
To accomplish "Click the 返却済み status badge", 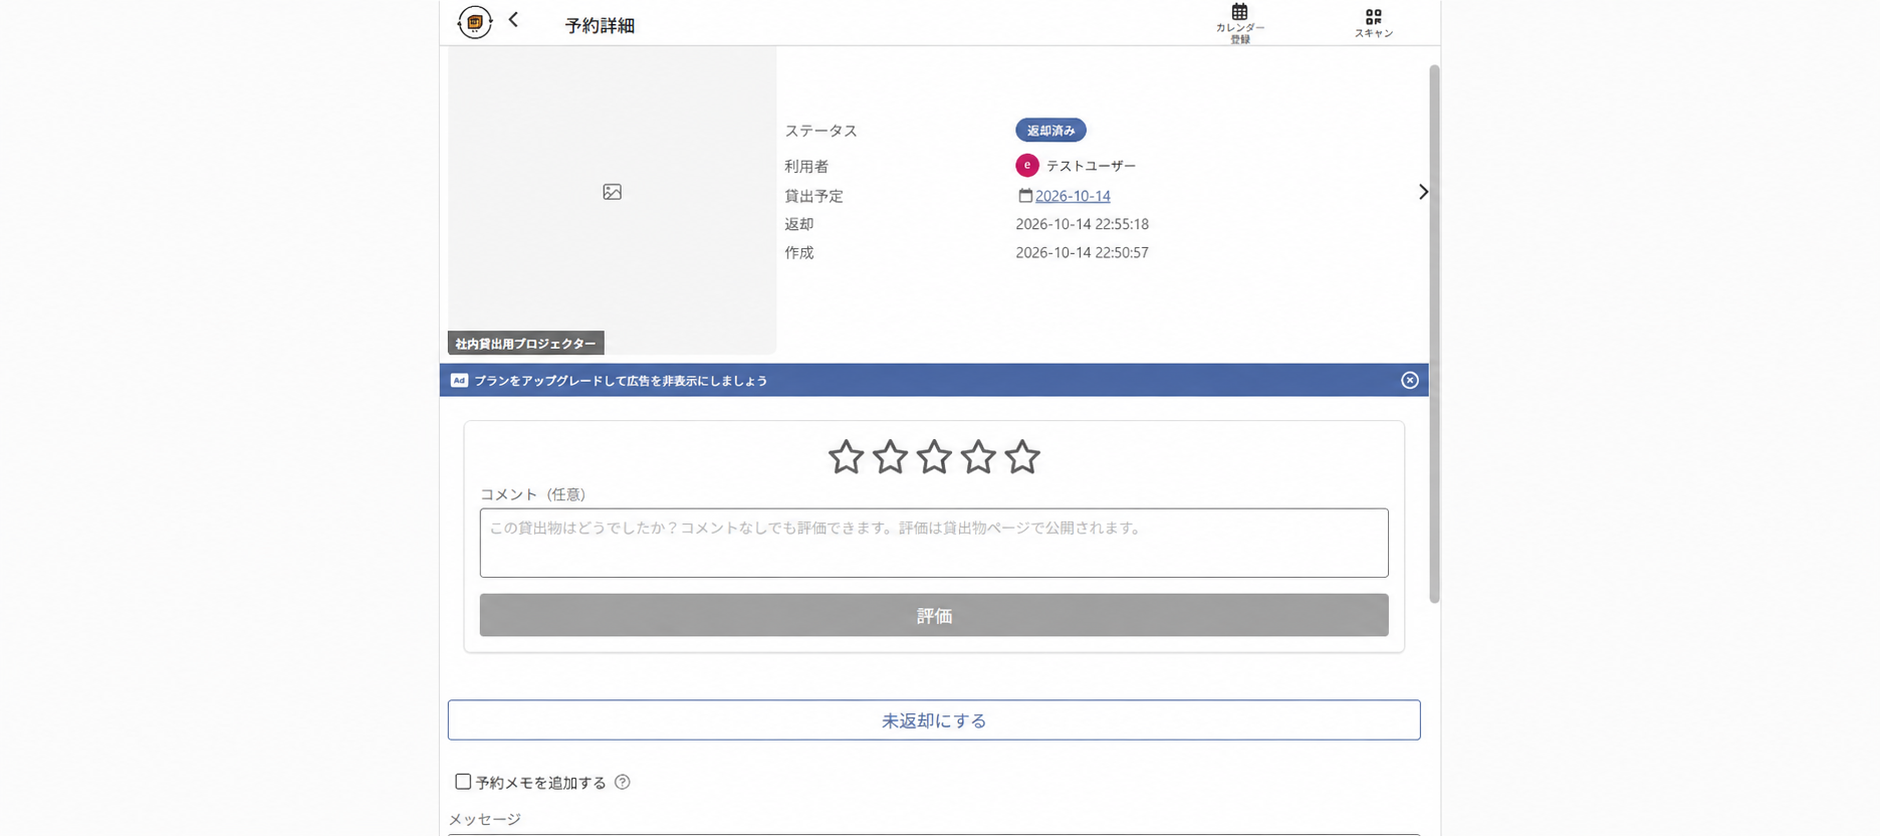I will (x=1051, y=130).
